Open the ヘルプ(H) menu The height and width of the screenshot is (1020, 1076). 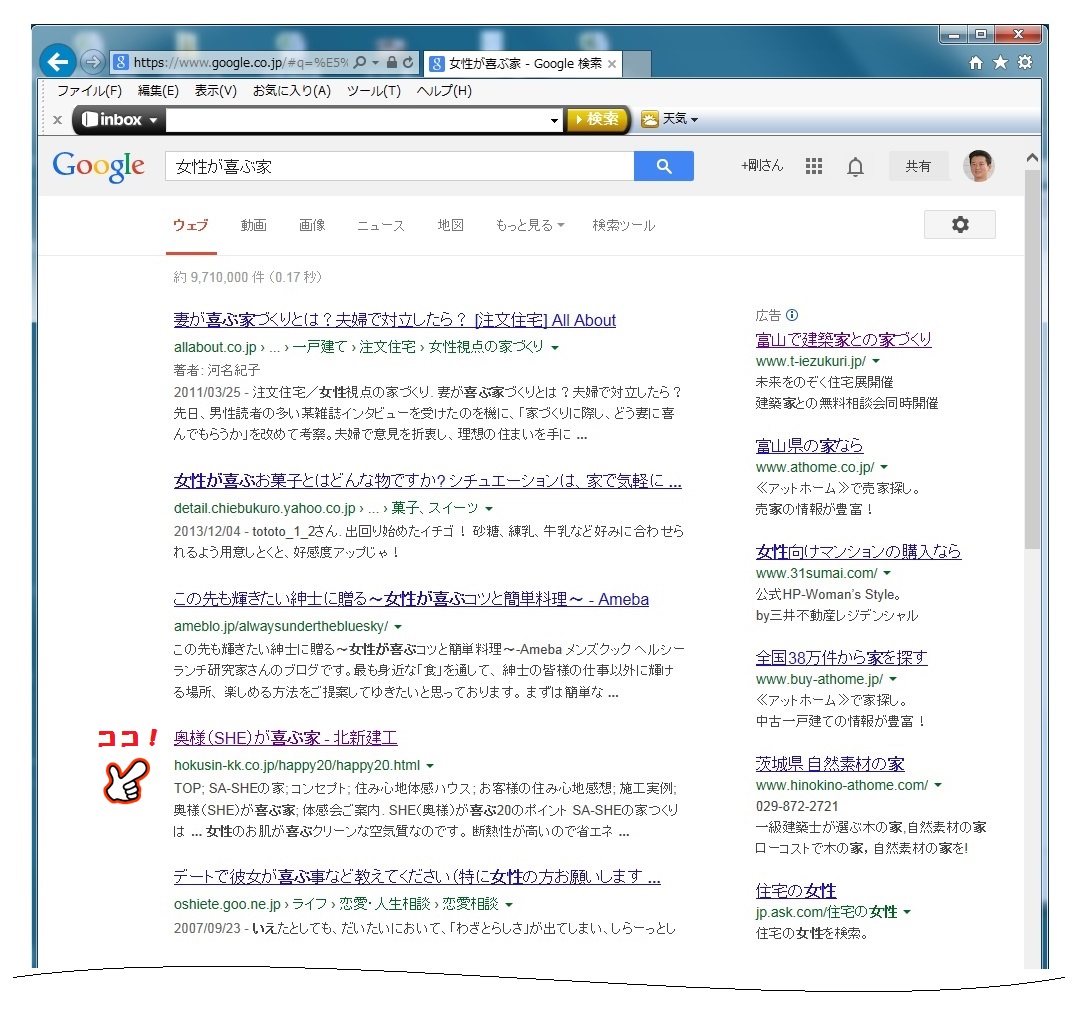coord(444,91)
